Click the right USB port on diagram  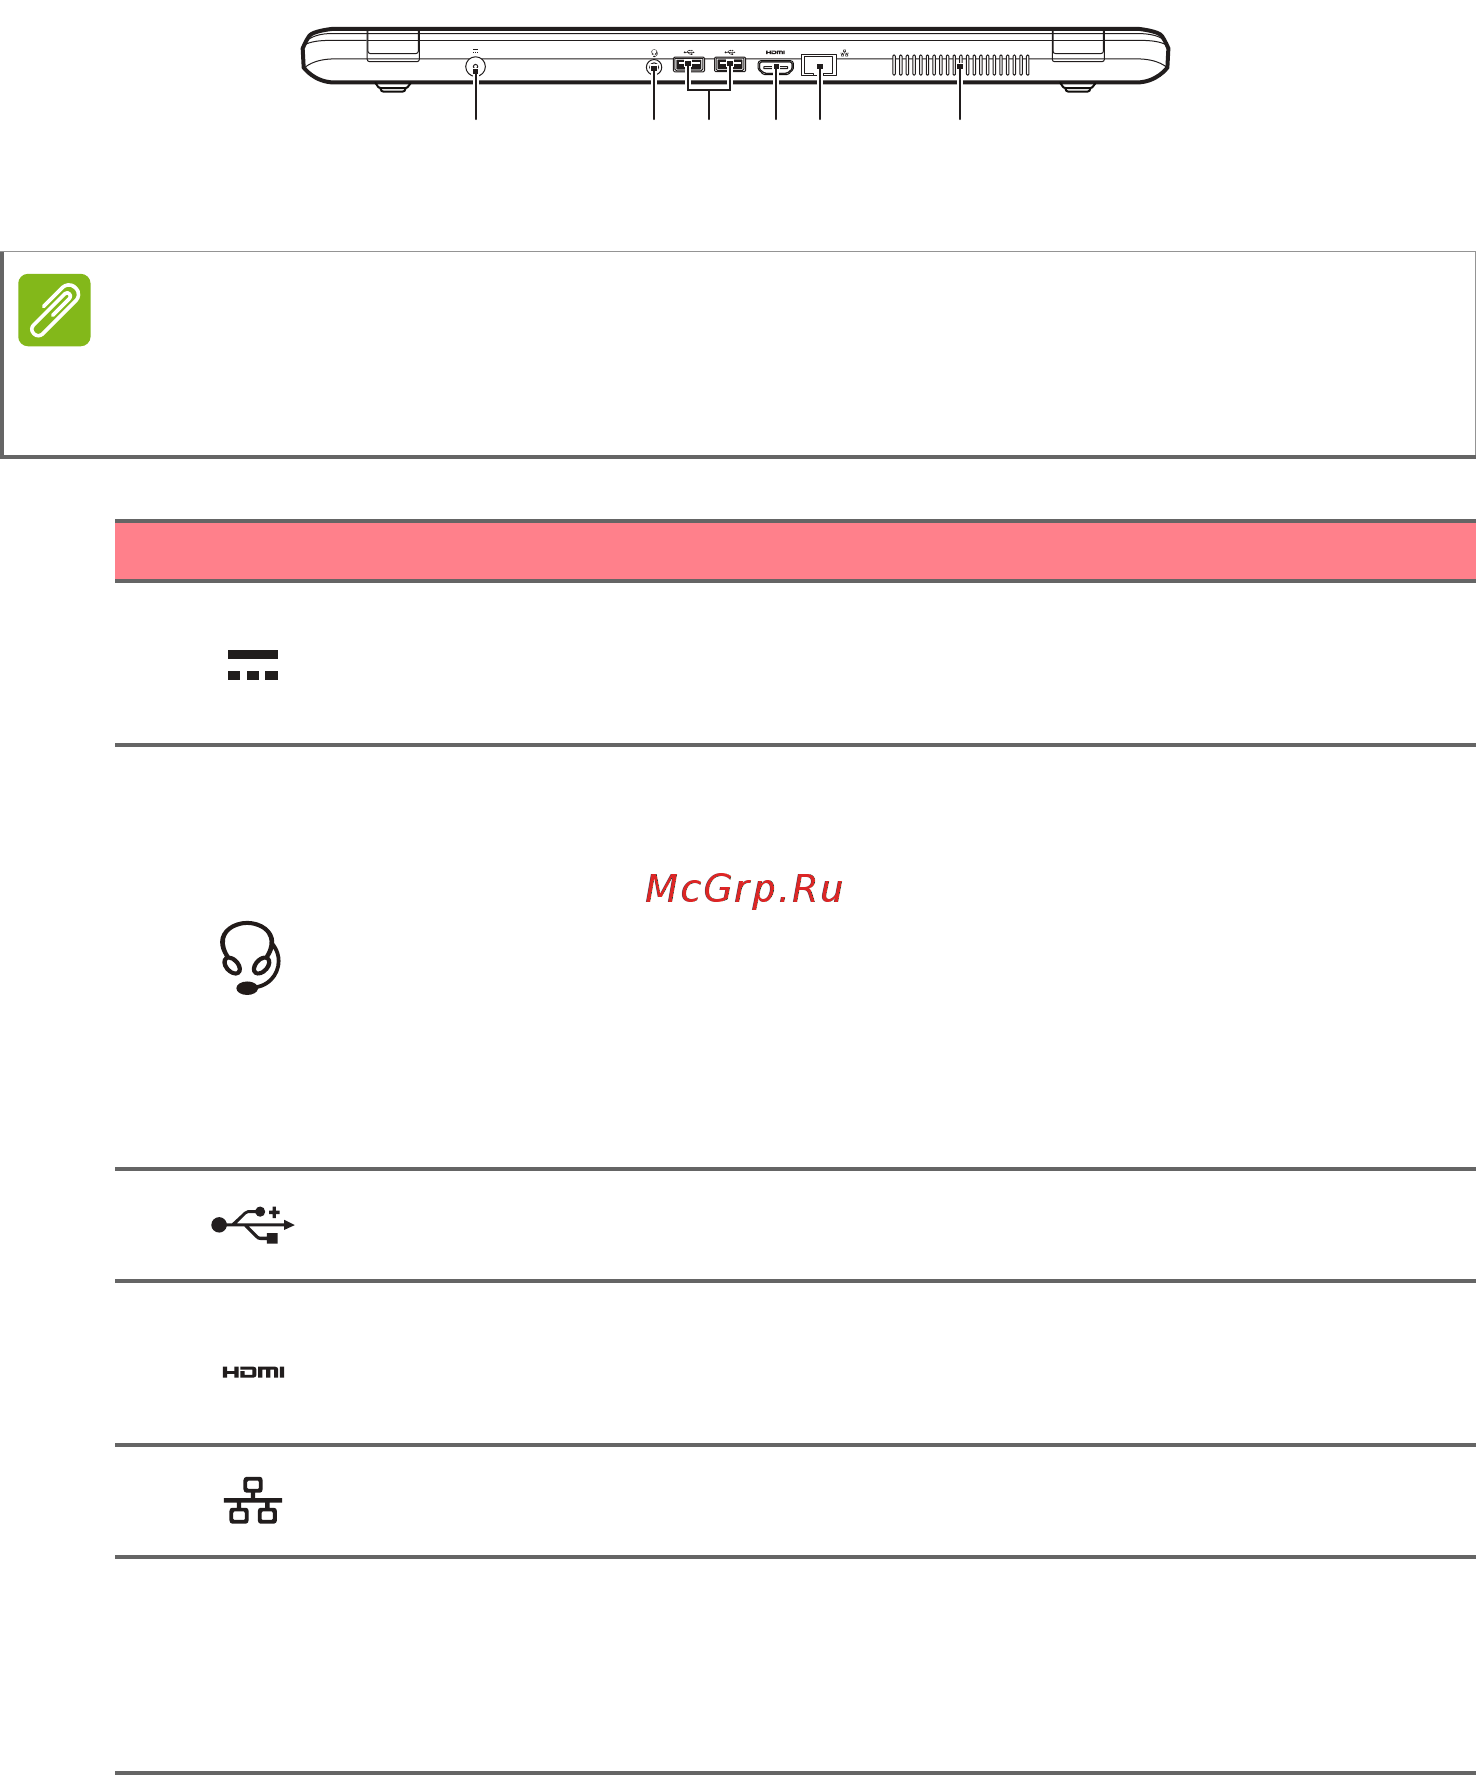pos(730,67)
